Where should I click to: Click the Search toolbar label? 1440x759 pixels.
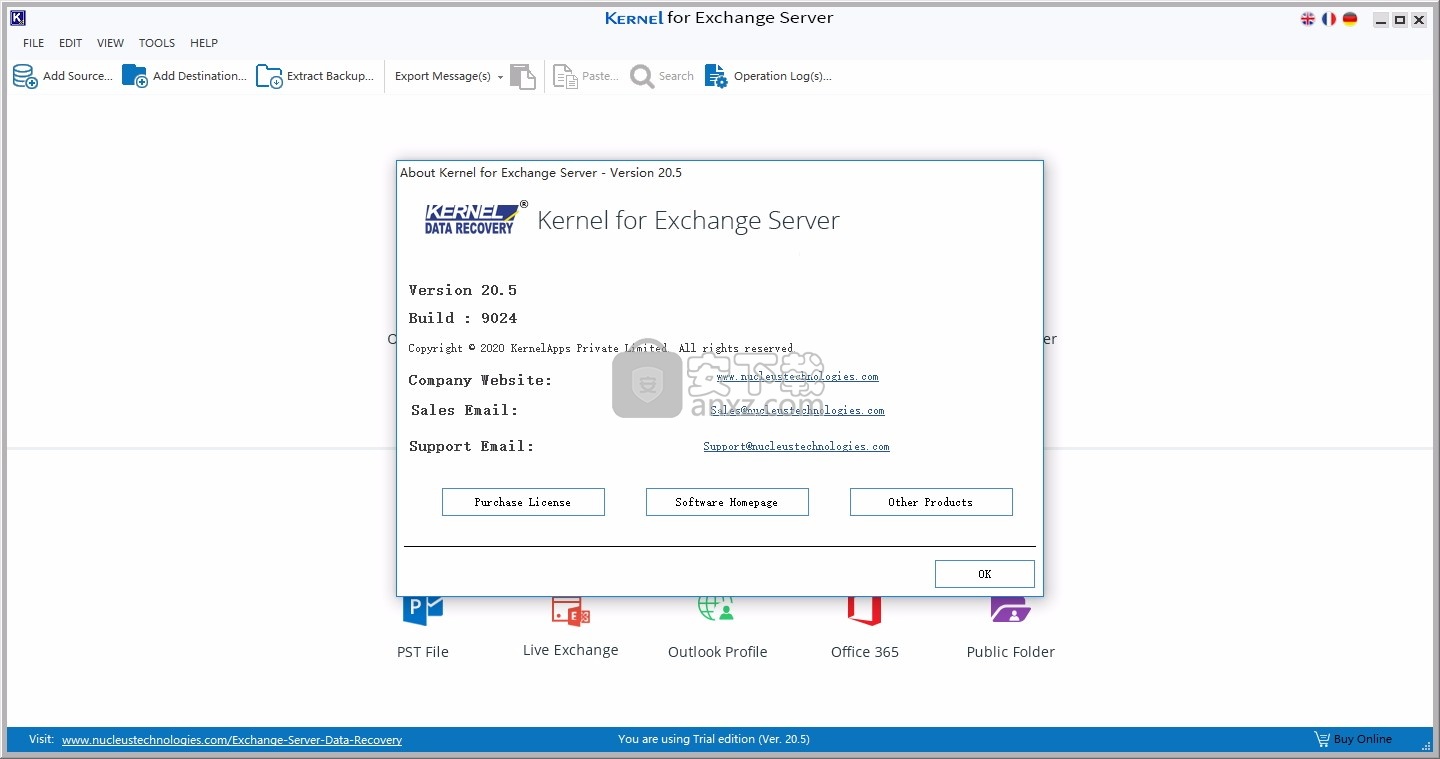tap(676, 76)
